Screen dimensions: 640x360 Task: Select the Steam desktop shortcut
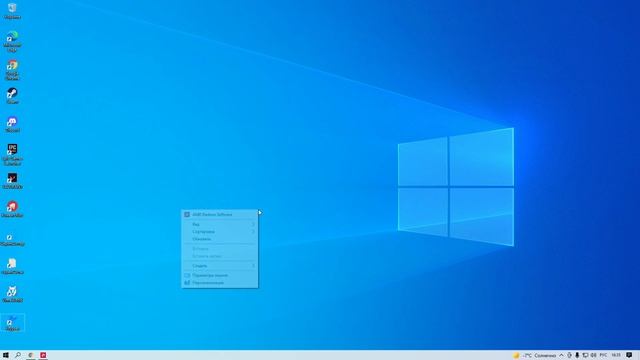(12, 96)
